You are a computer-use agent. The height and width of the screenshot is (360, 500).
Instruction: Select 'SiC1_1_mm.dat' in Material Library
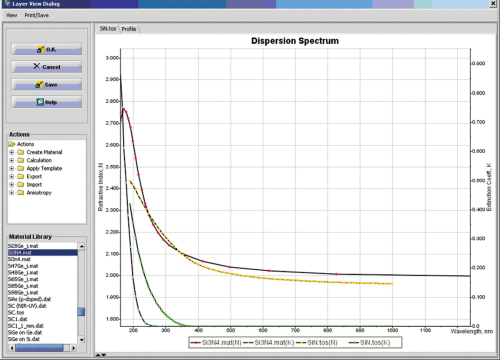tap(26, 326)
